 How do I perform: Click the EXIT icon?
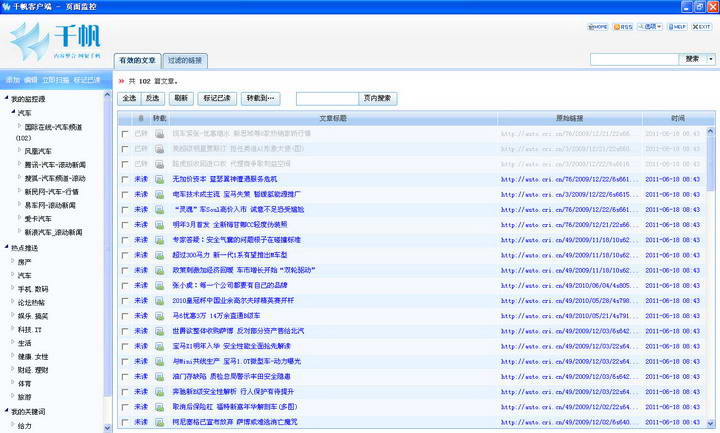pyautogui.click(x=701, y=27)
